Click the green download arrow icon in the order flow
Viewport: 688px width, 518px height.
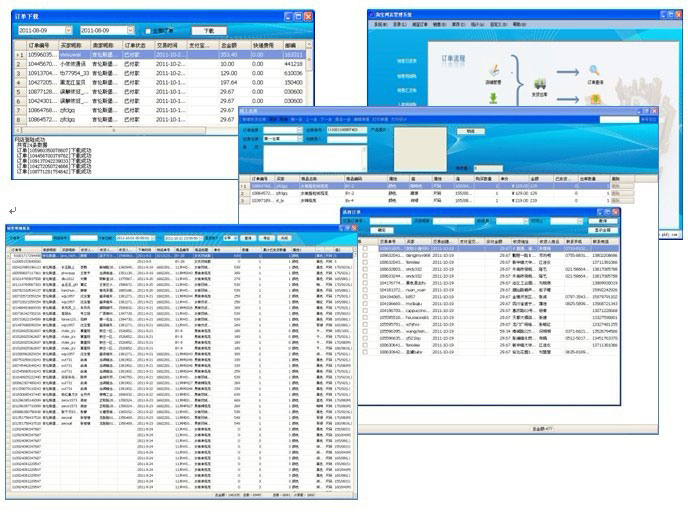[493, 98]
